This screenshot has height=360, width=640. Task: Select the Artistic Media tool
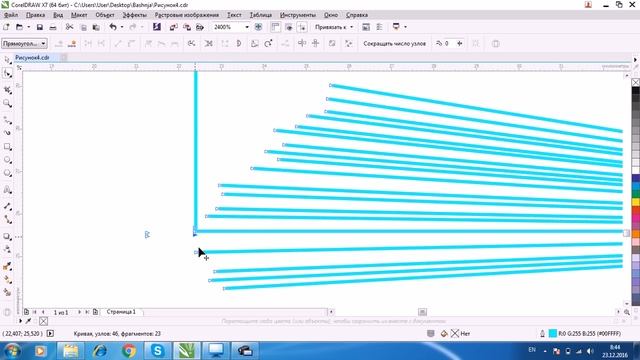tap(7, 133)
